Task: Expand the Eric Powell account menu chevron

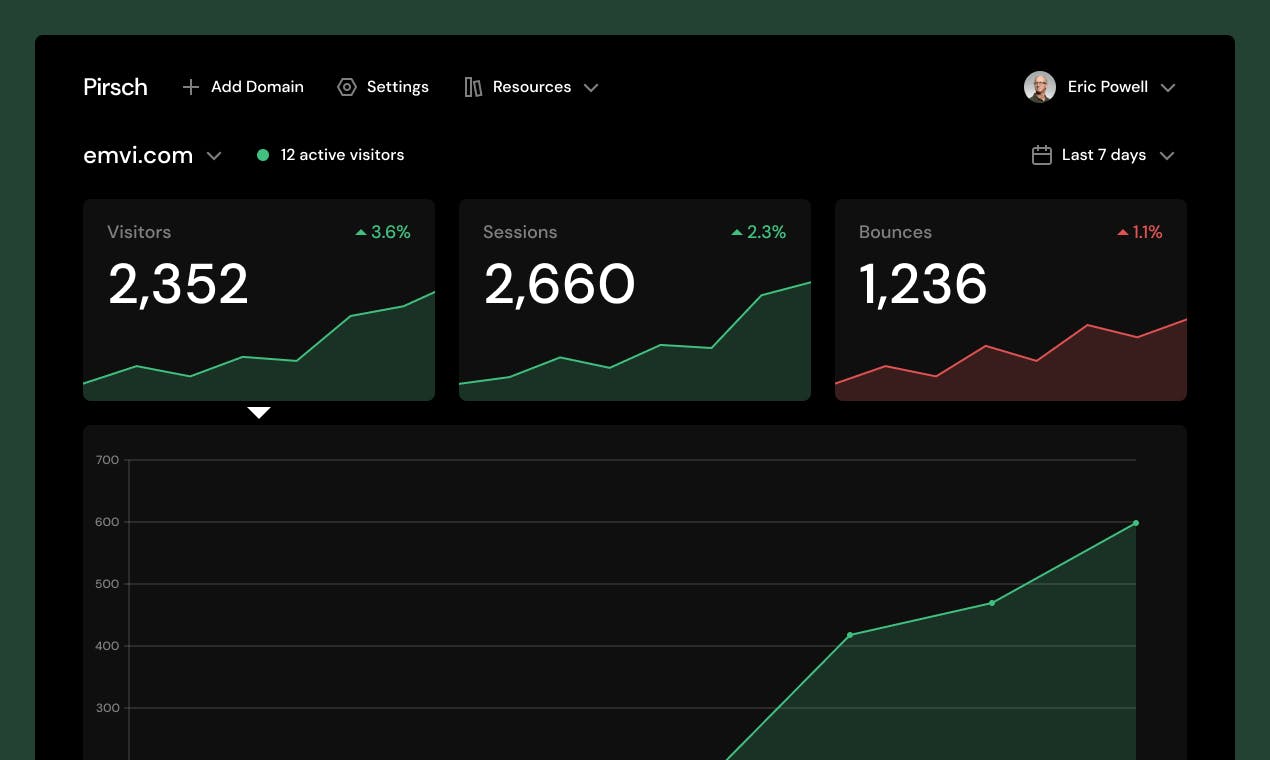Action: pos(1167,88)
